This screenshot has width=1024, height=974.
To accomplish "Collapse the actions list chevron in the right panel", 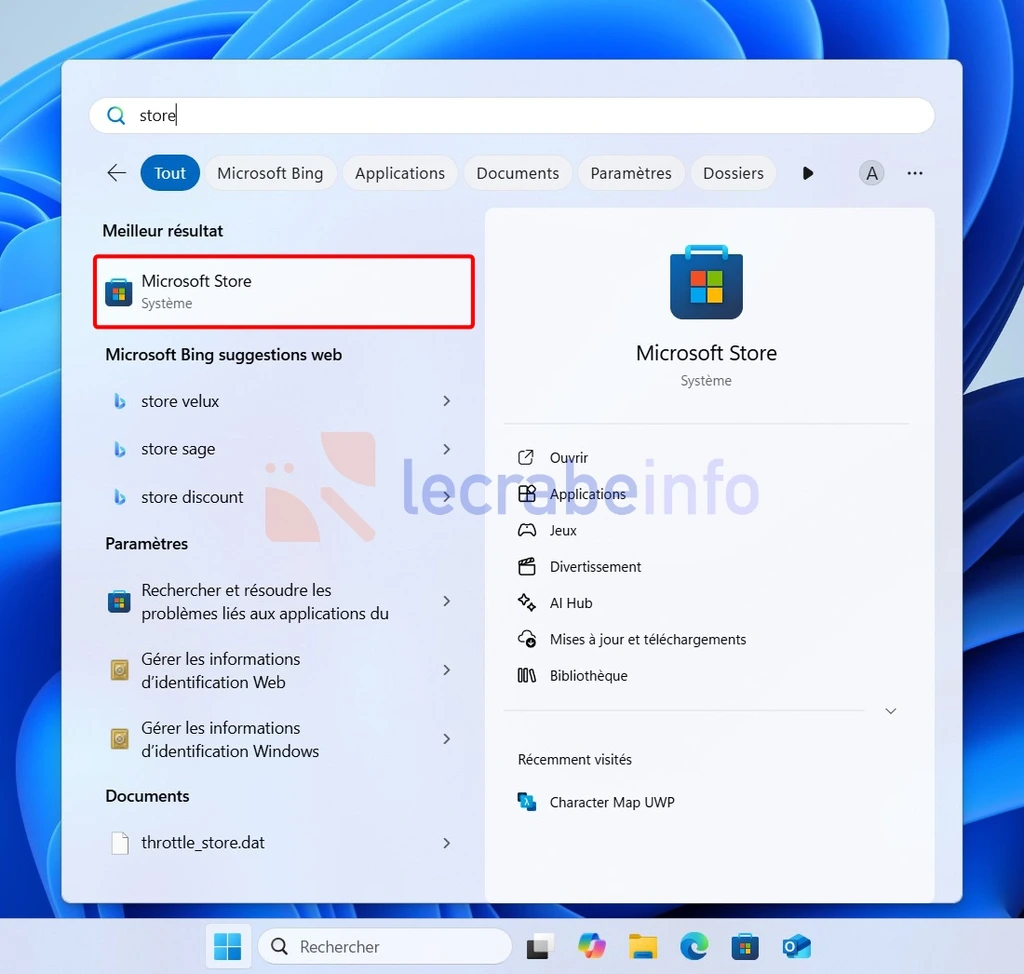I will click(x=891, y=711).
